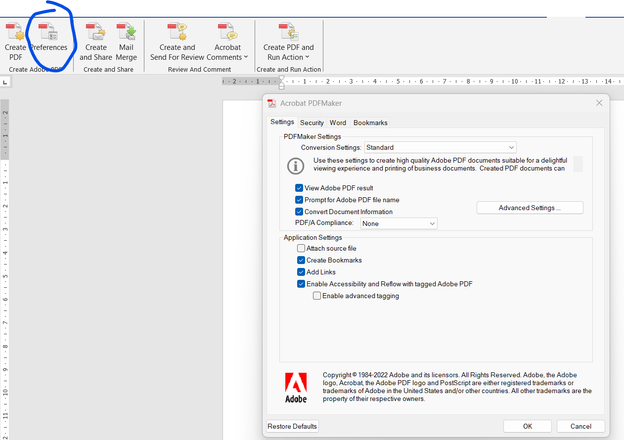Viewport: 624px width, 440px height.
Task: Click the Create and Run Action group label
Action: pos(289,70)
